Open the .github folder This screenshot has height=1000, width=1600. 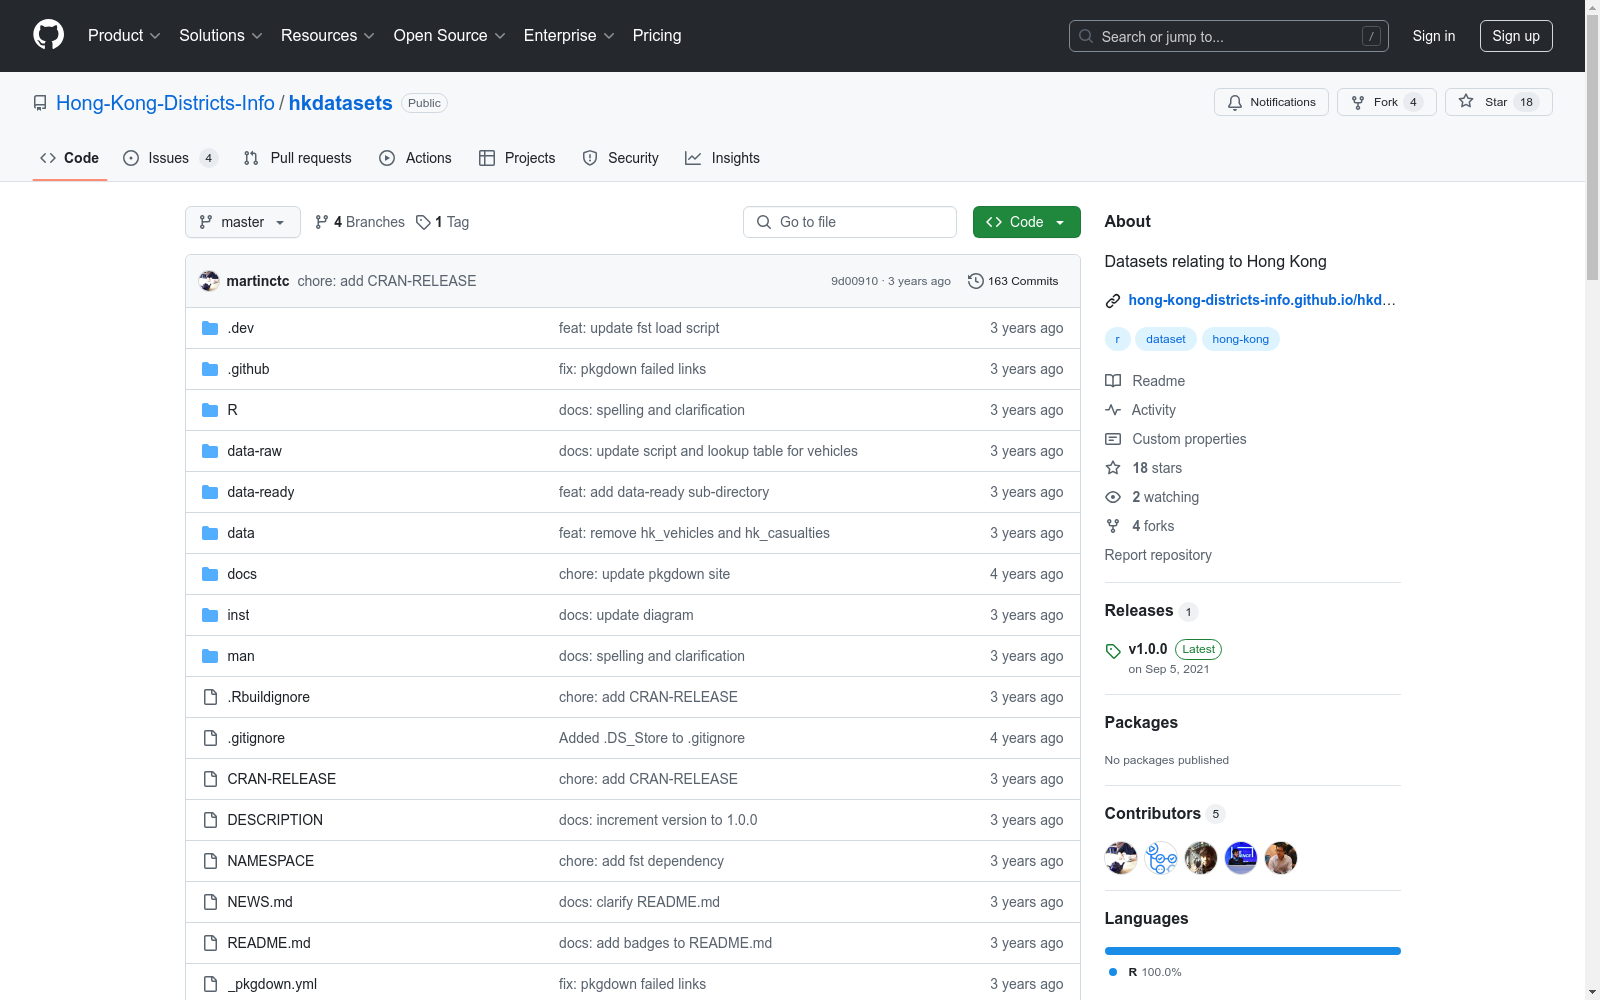(x=248, y=369)
